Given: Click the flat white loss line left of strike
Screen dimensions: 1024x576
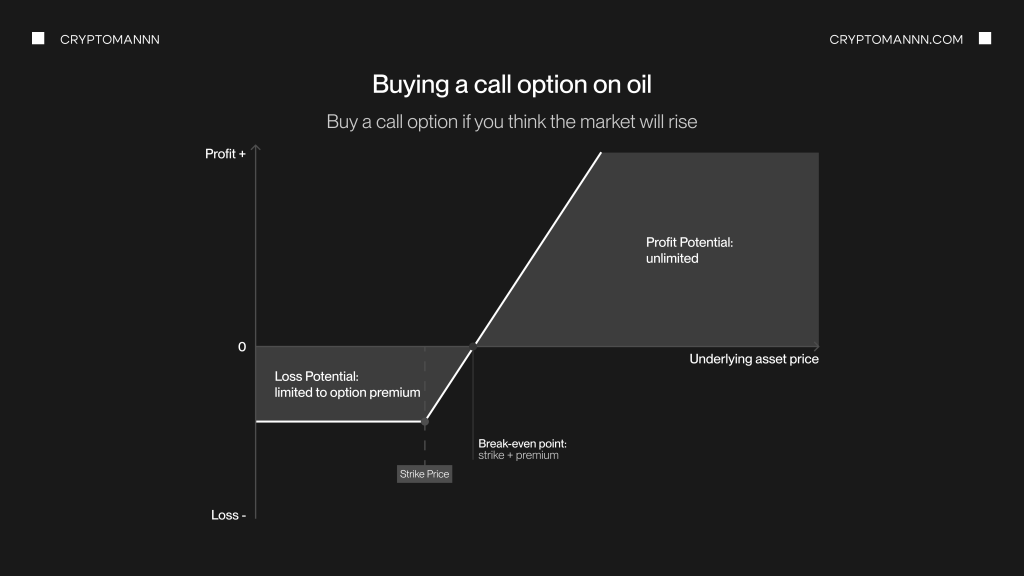Looking at the screenshot, I should (x=340, y=421).
